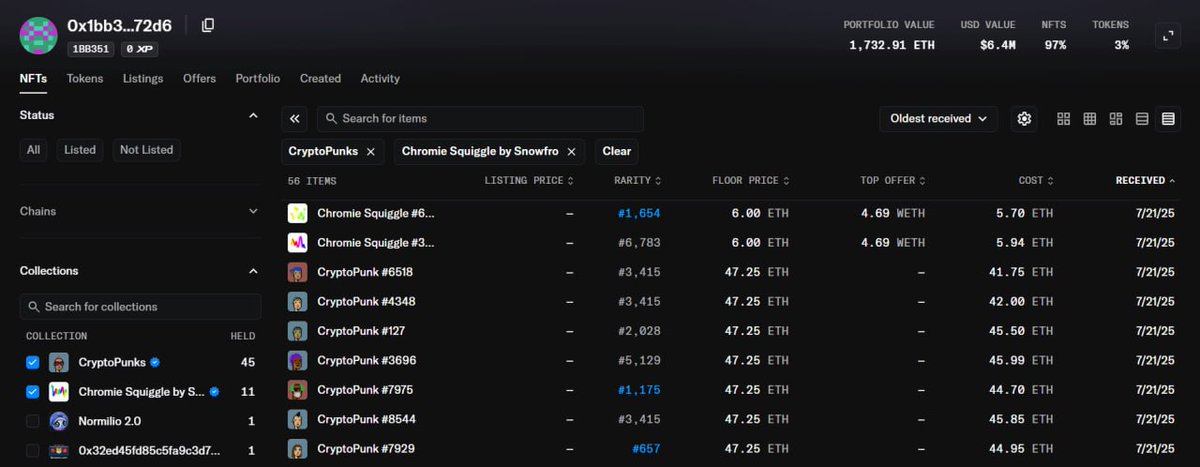Image resolution: width=1200 pixels, height=467 pixels.
Task: Uncheck the Chromie Squiggle collection checkbox
Action: click(x=33, y=392)
